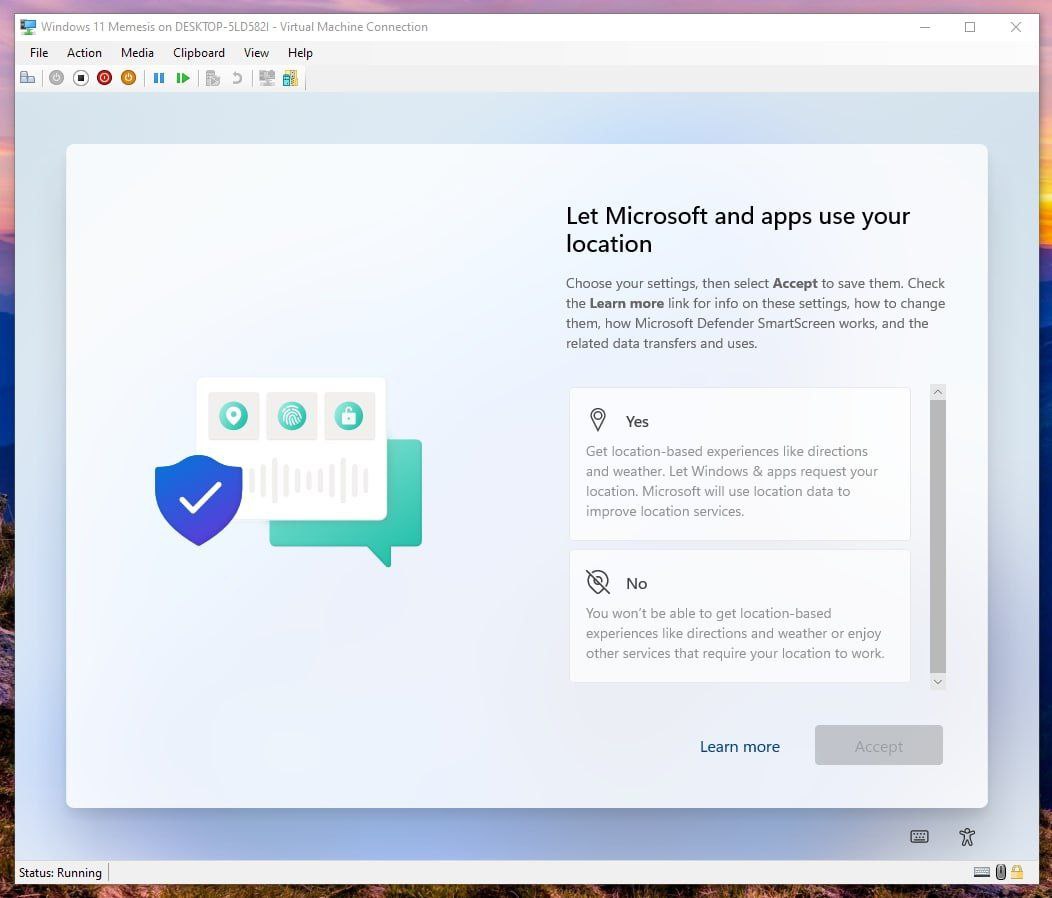Click the status bar lock icon
This screenshot has height=898, width=1052.
[x=1017, y=872]
